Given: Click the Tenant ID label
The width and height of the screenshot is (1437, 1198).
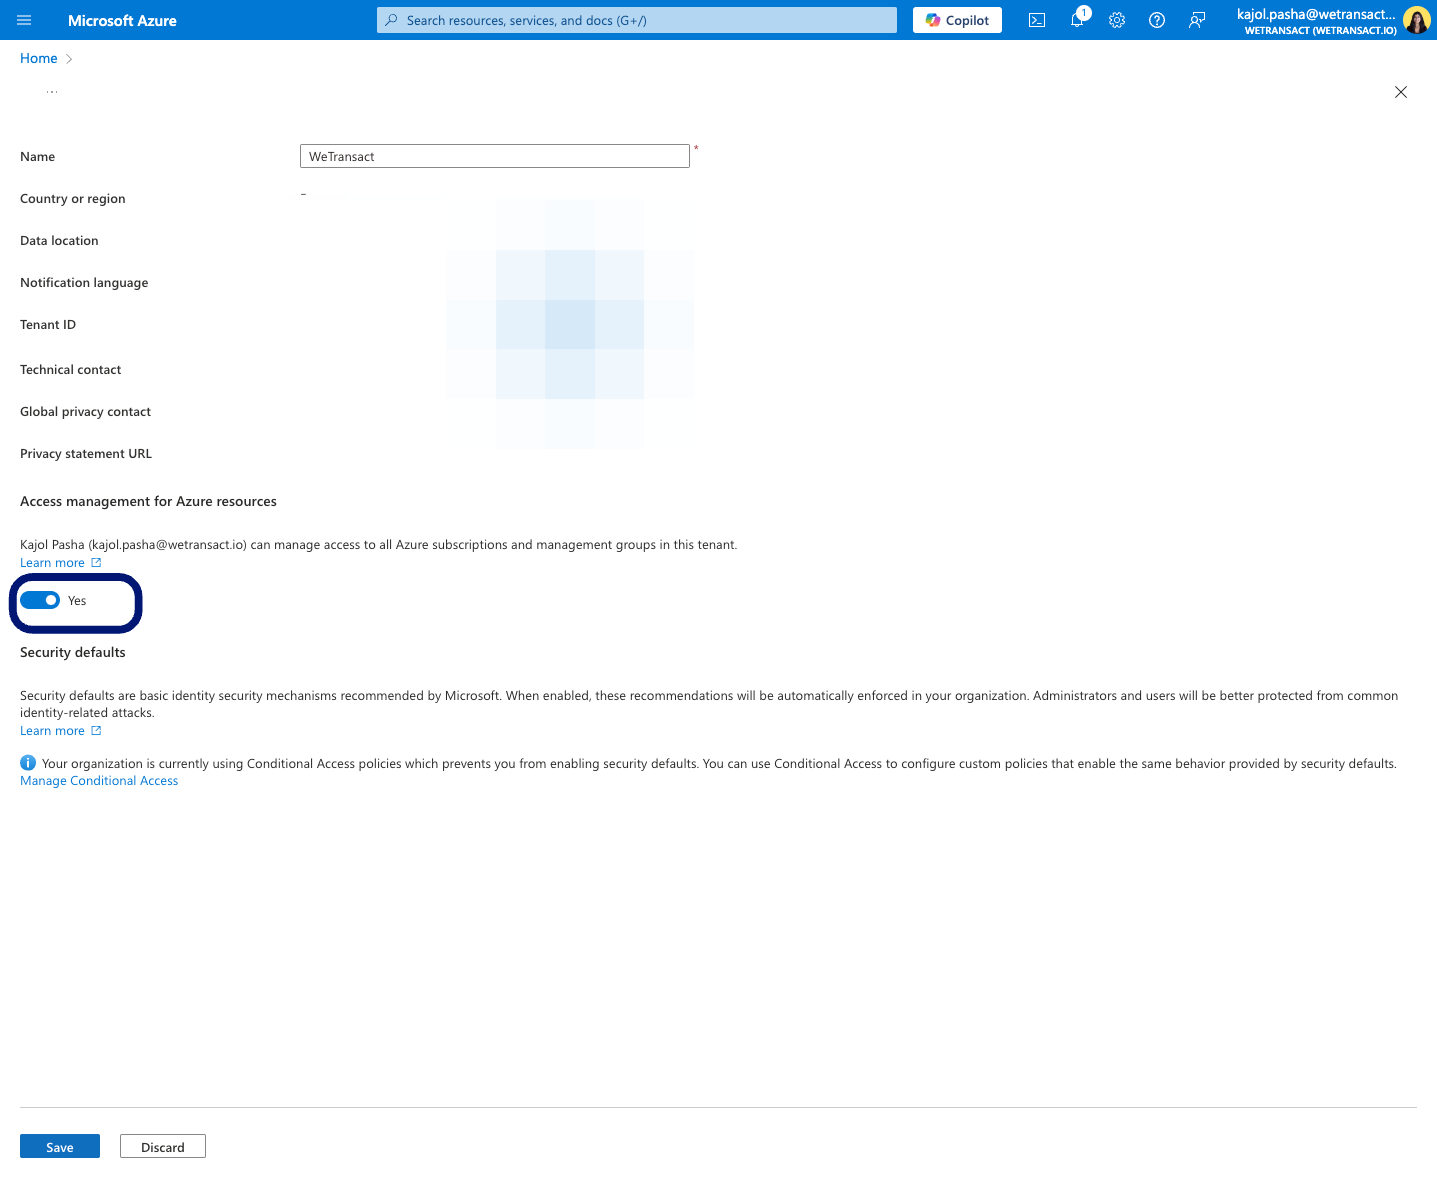Looking at the screenshot, I should [48, 325].
